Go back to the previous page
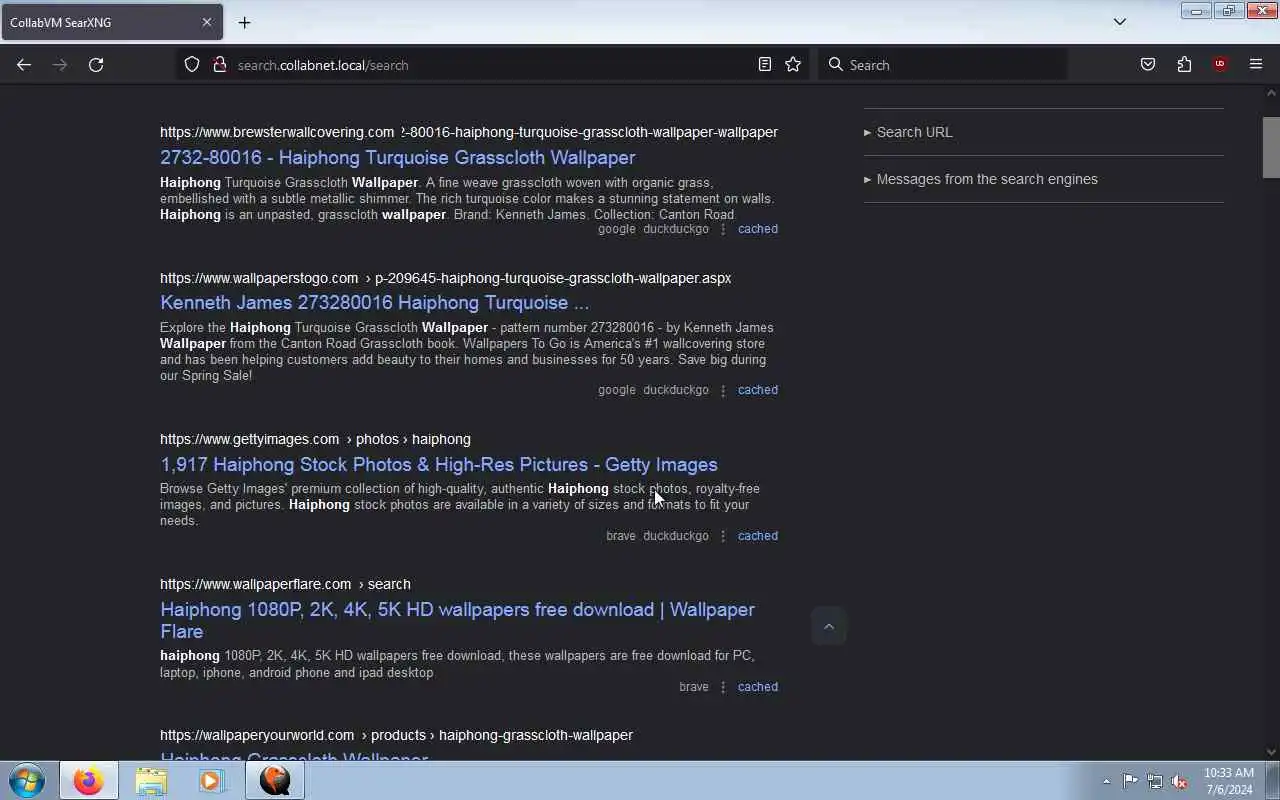Screen dimensions: 1280x800 coord(24,64)
